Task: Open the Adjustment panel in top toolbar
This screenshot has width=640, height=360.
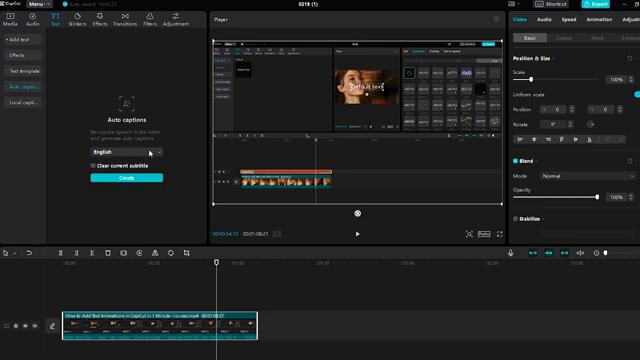Action: [176, 19]
